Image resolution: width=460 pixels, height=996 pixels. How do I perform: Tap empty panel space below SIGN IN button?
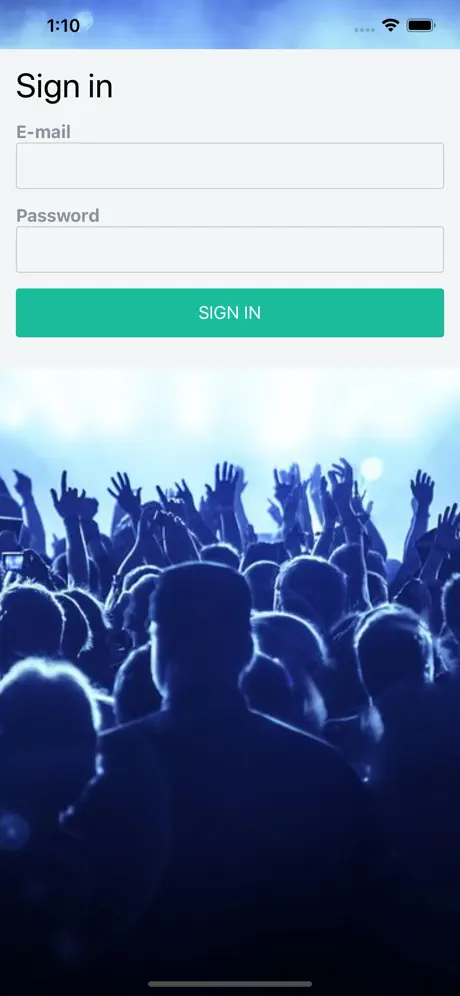[230, 352]
